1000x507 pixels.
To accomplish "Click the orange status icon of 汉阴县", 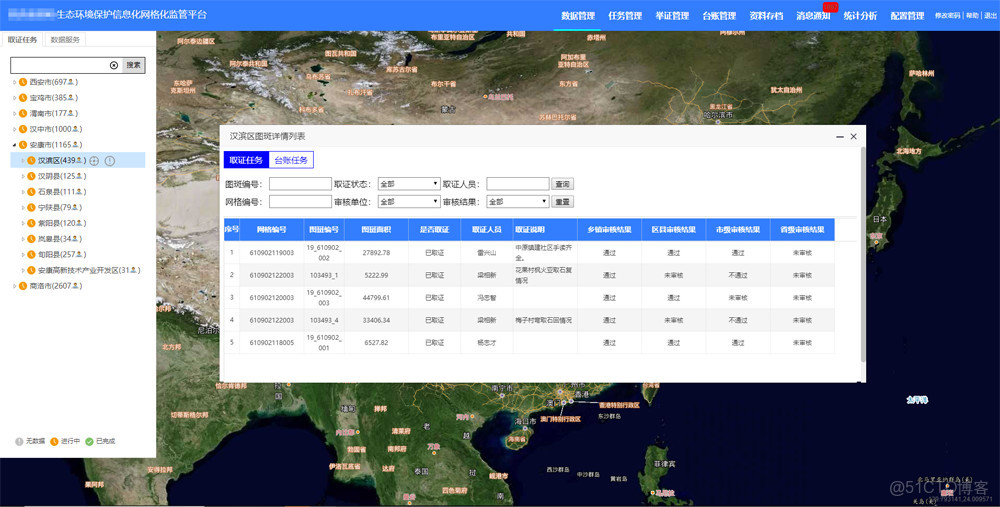I will [x=31, y=176].
